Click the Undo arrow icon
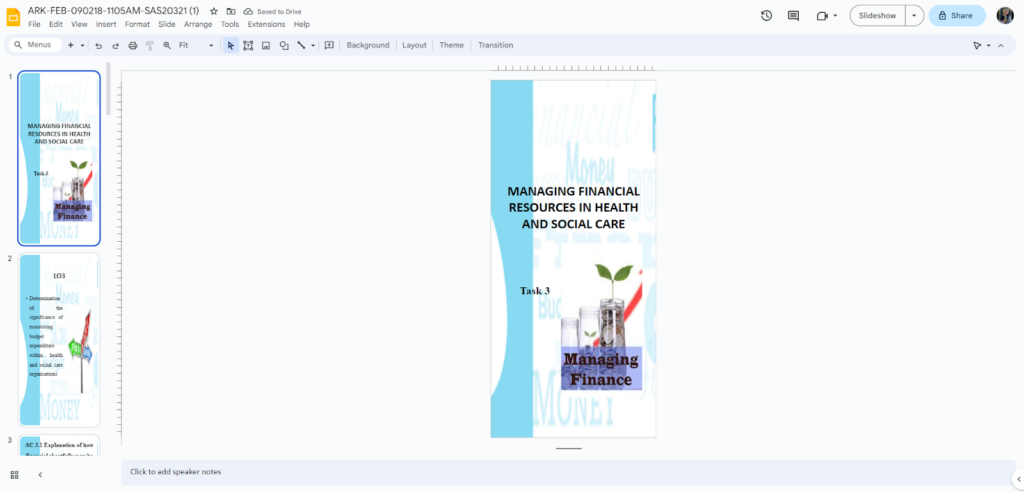Image resolution: width=1024 pixels, height=492 pixels. click(x=98, y=45)
